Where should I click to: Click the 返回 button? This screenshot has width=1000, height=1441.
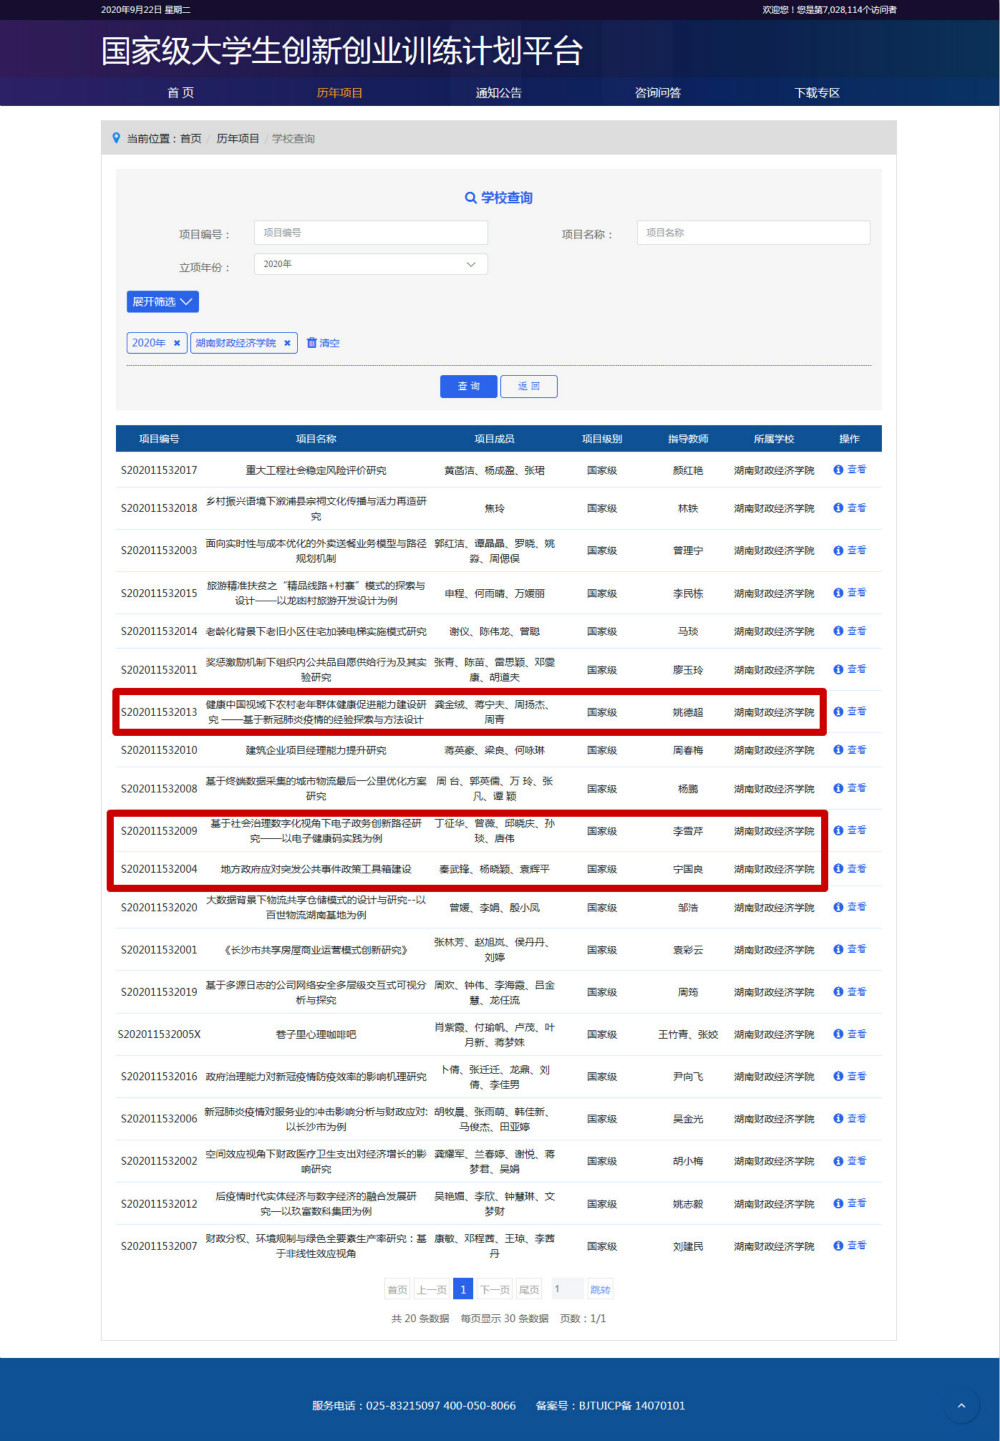tap(529, 386)
